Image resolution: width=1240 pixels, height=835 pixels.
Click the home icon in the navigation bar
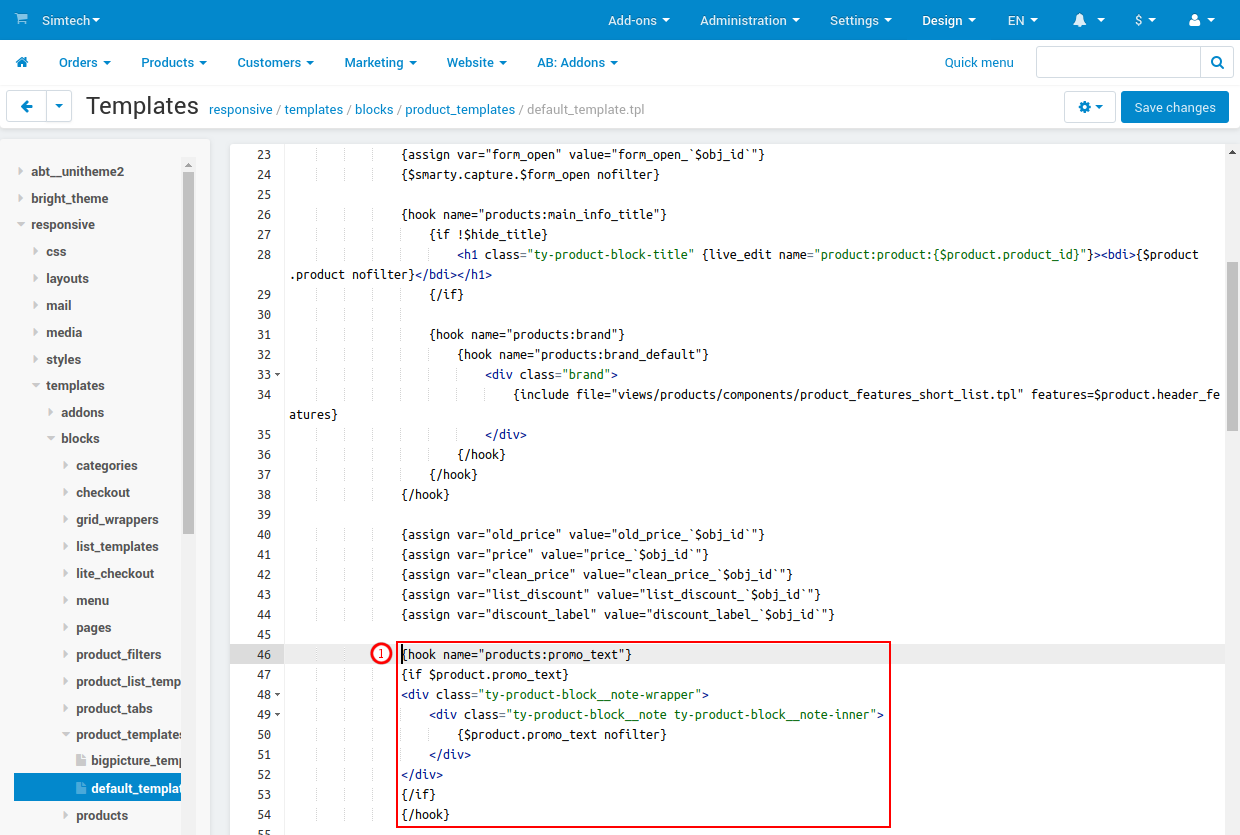pyautogui.click(x=21, y=62)
